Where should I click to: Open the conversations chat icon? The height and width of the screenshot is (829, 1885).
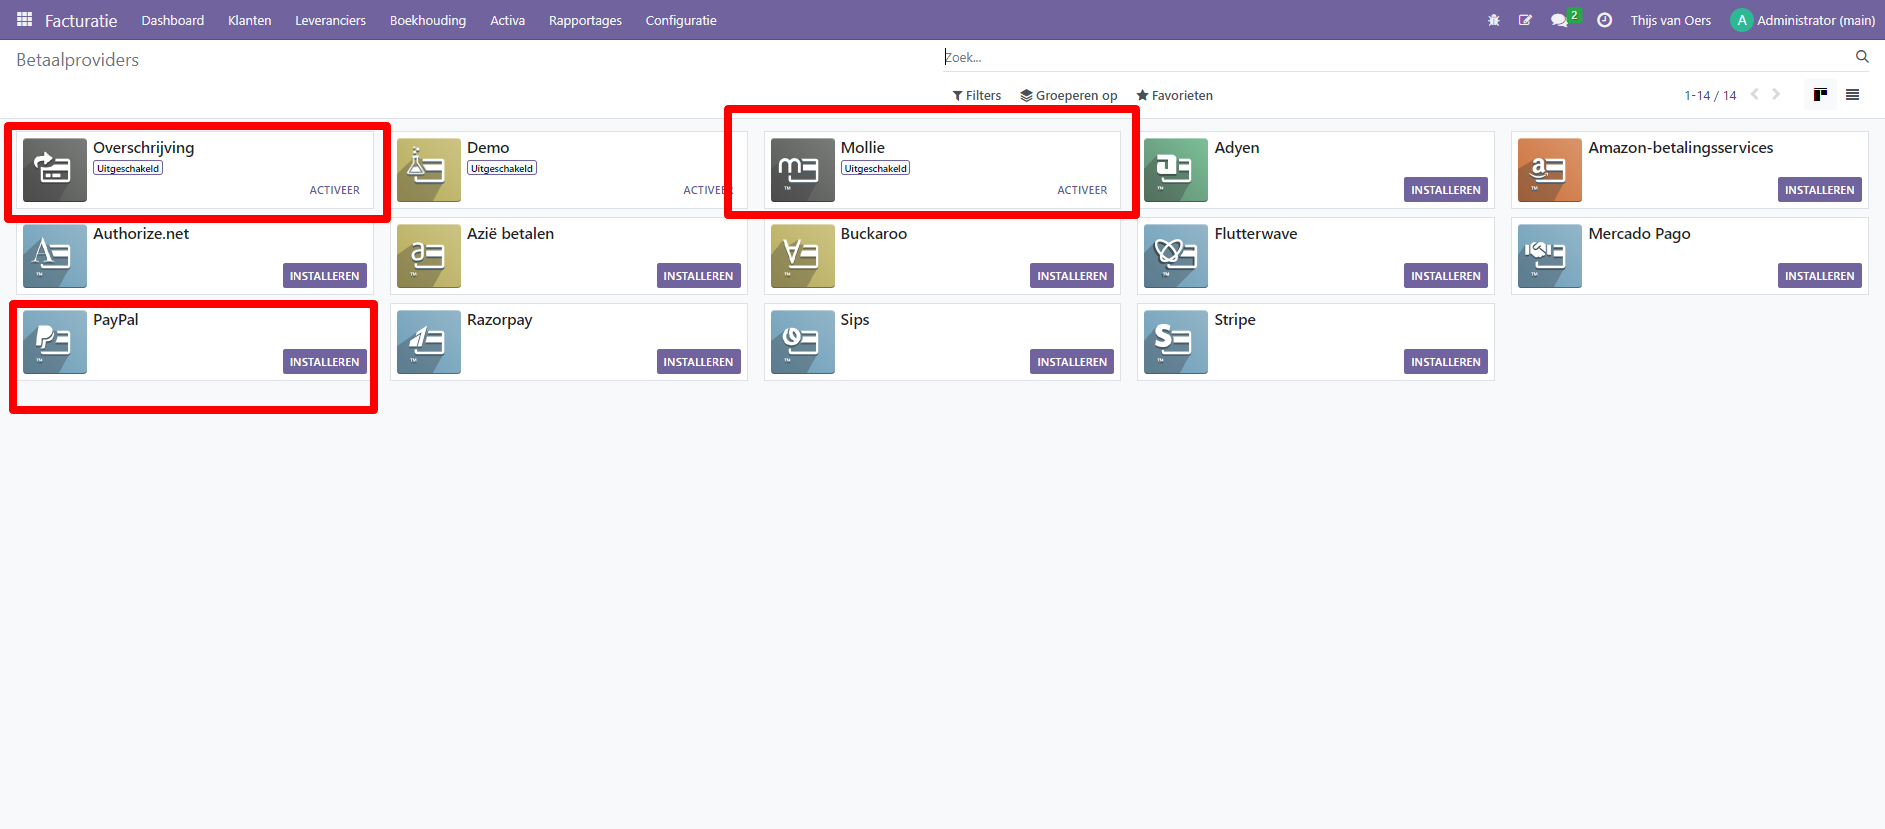click(x=1559, y=20)
